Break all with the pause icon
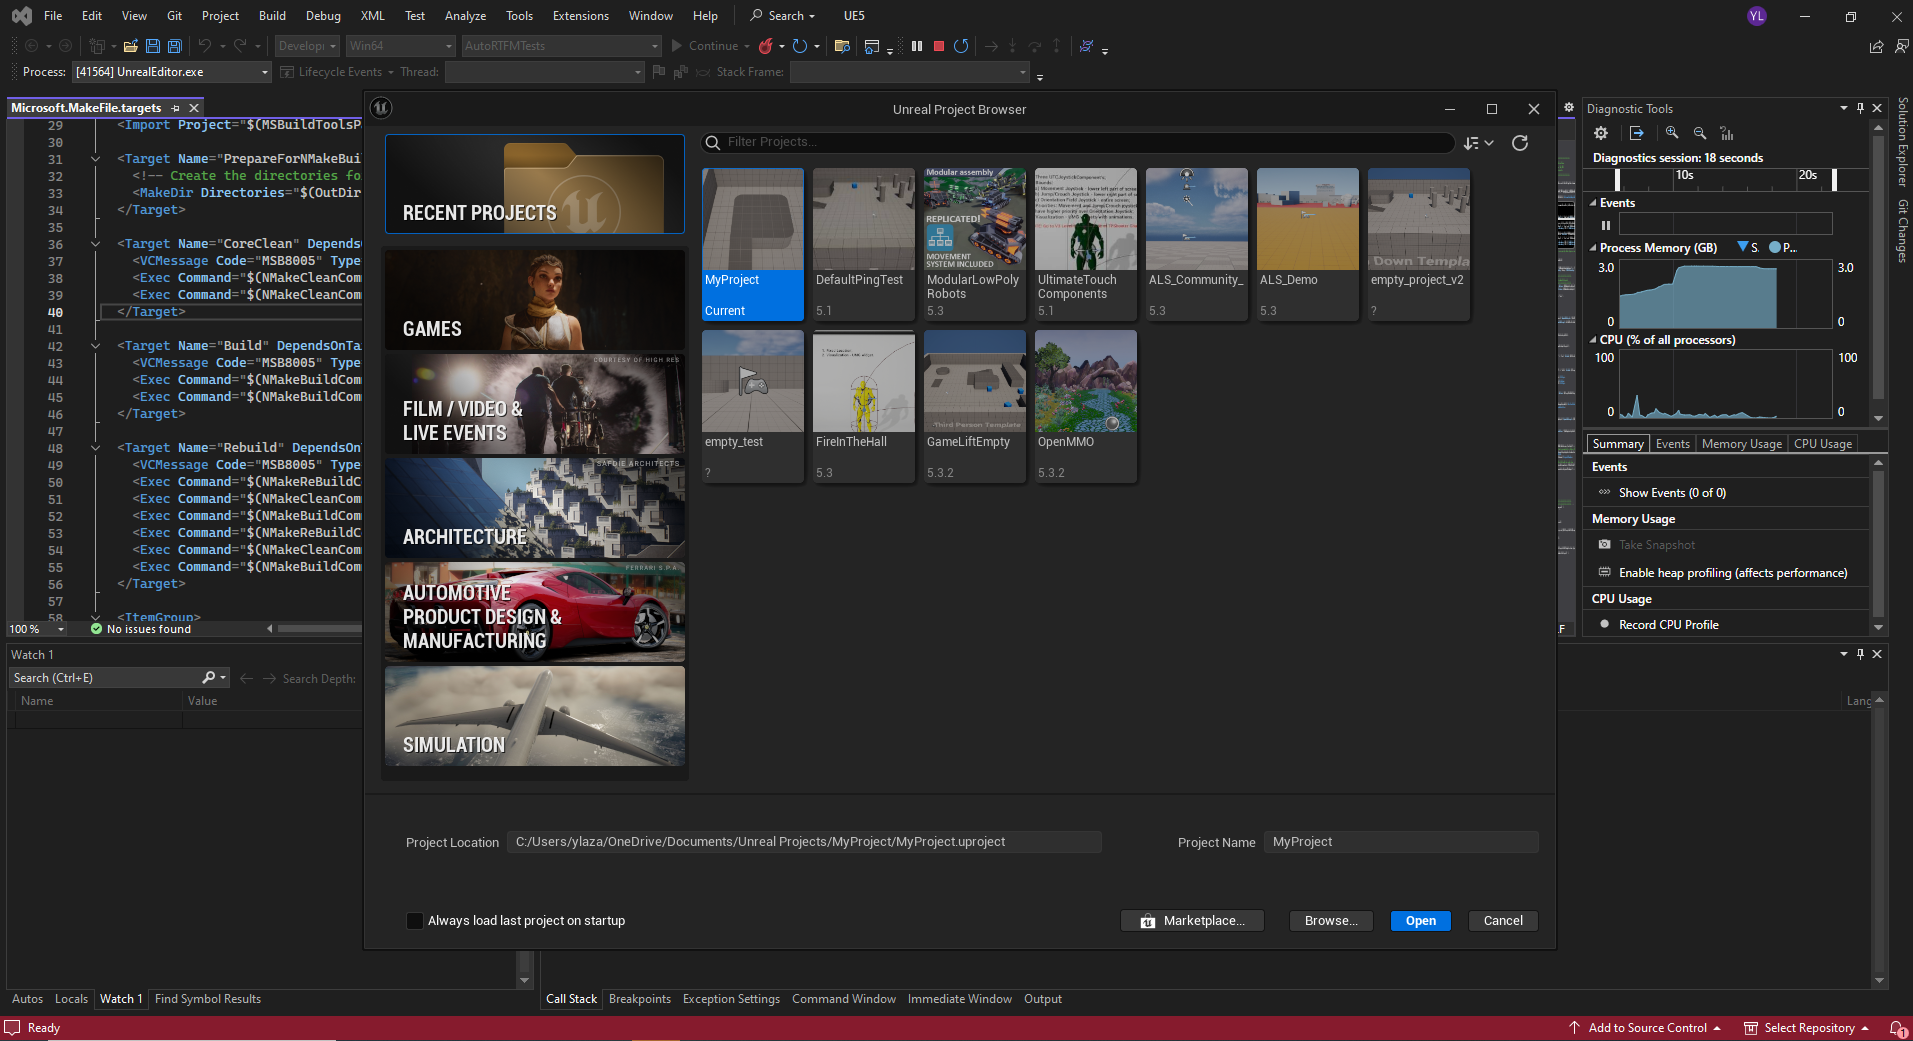This screenshot has height=1041, width=1913. pyautogui.click(x=917, y=46)
